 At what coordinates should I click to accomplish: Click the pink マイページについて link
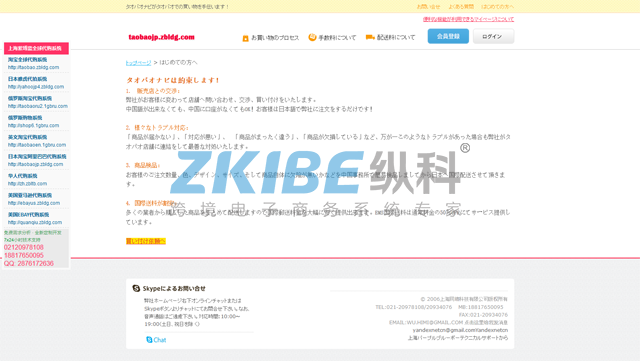pos(468,19)
